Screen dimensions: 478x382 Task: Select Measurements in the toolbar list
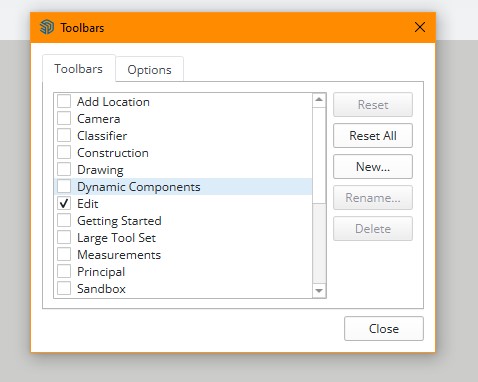(x=119, y=255)
